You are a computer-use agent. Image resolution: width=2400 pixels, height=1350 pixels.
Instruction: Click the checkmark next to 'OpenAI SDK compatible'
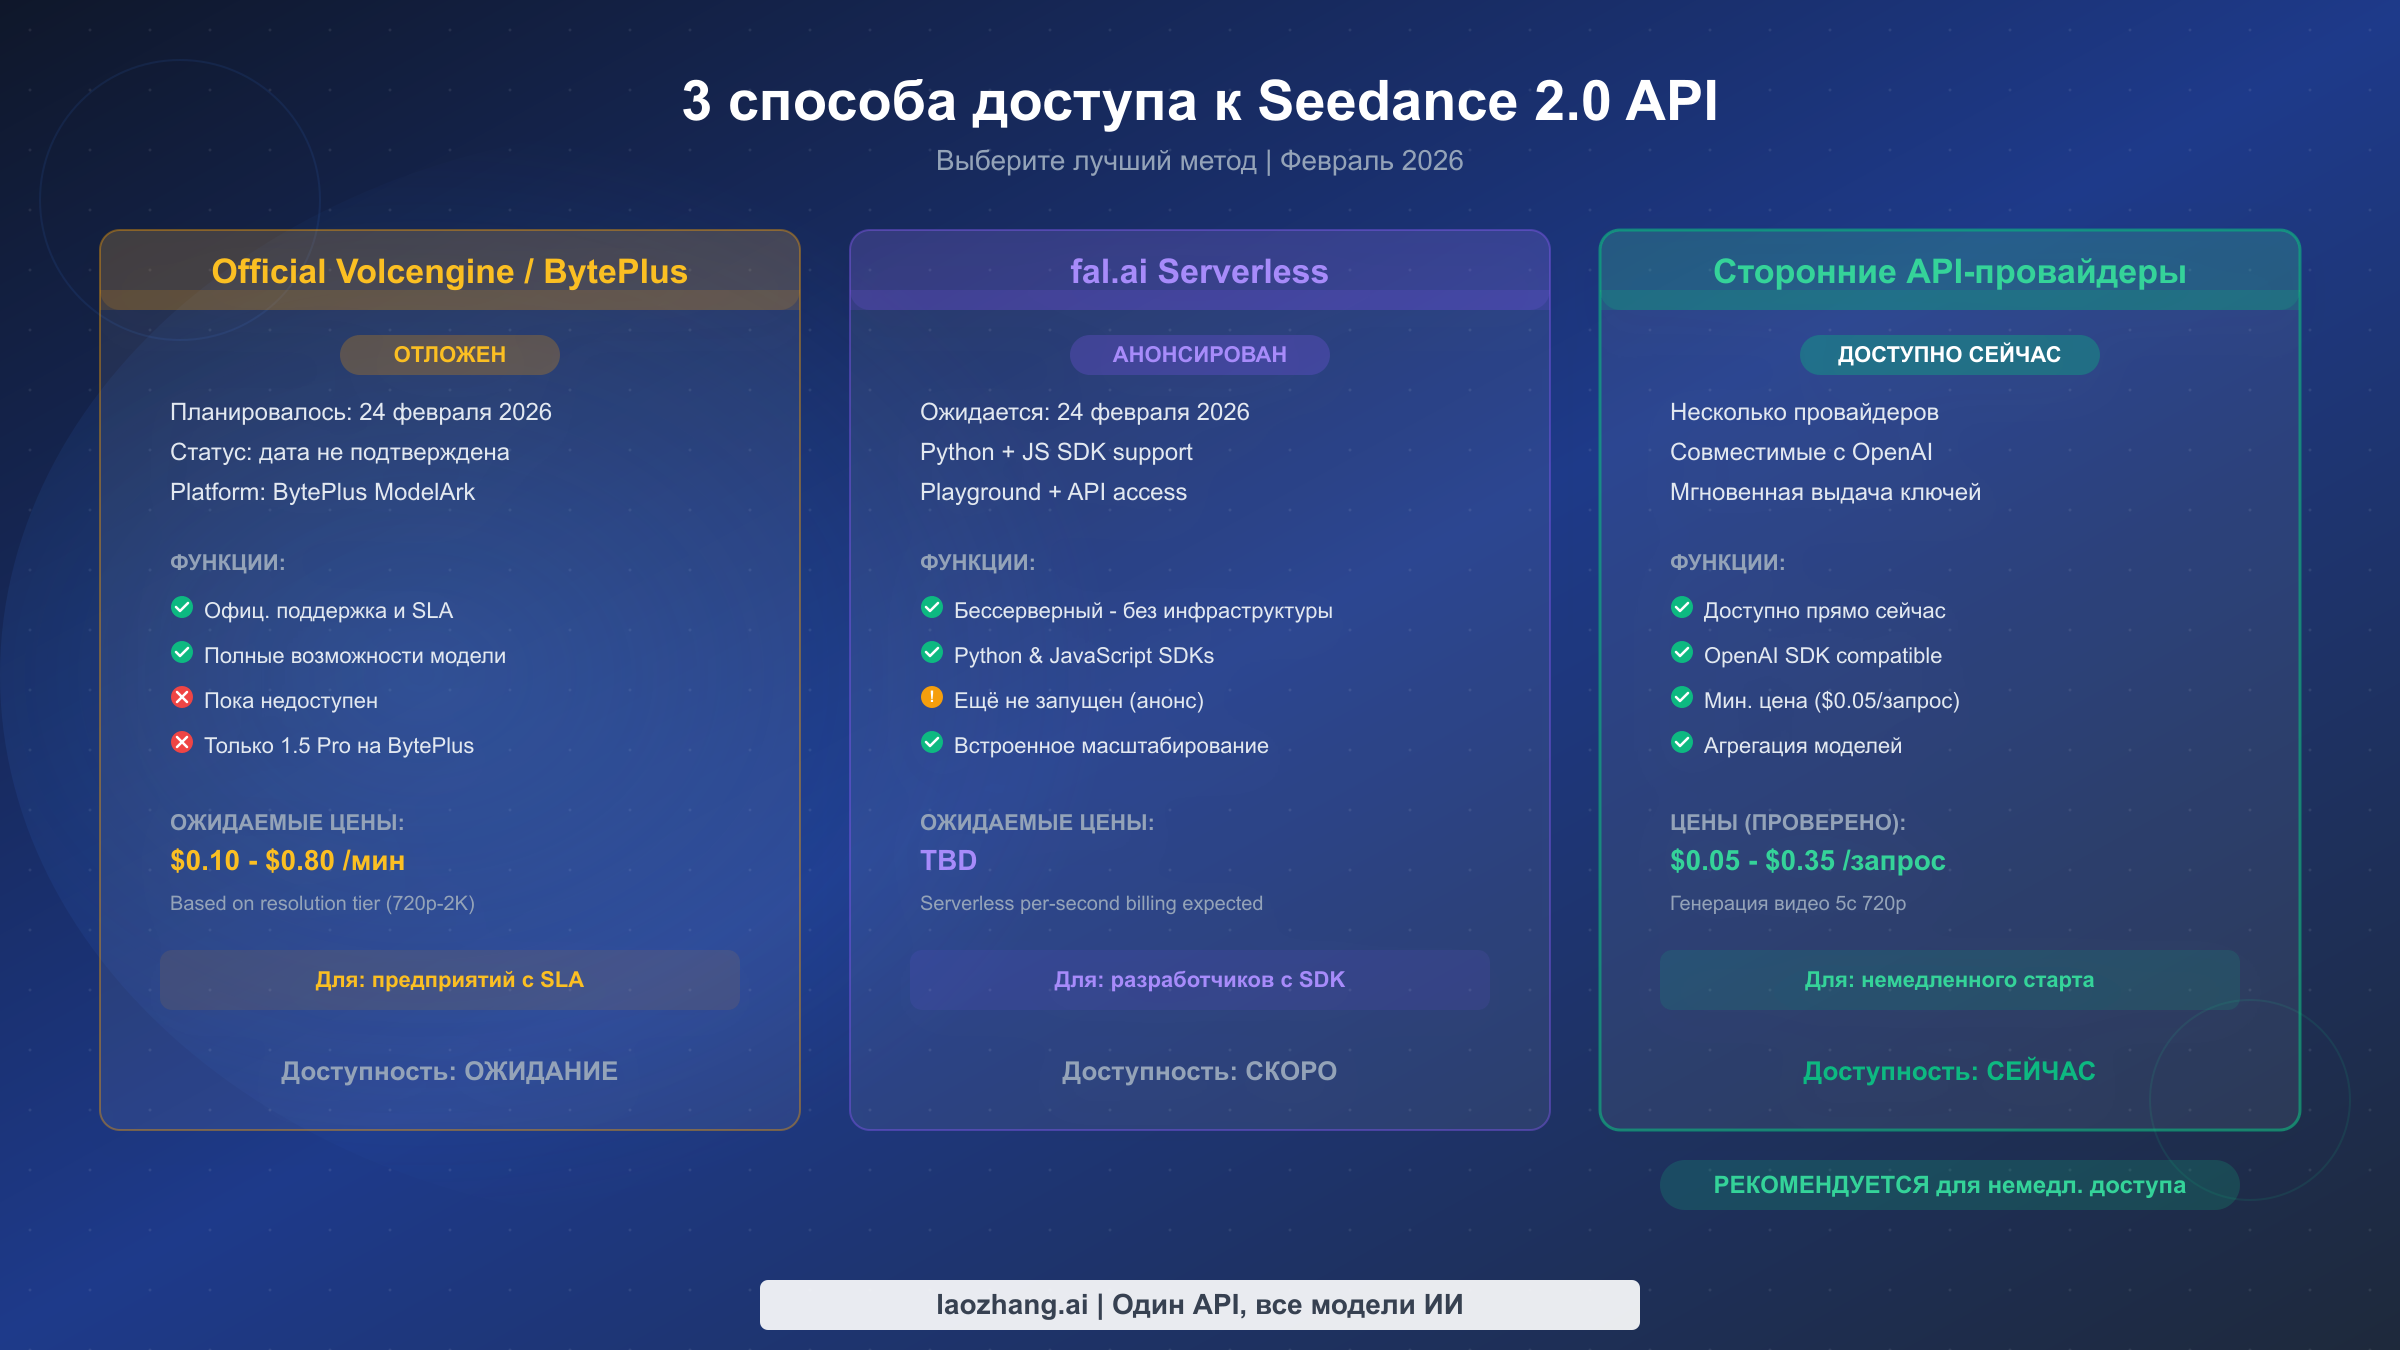tap(1681, 655)
